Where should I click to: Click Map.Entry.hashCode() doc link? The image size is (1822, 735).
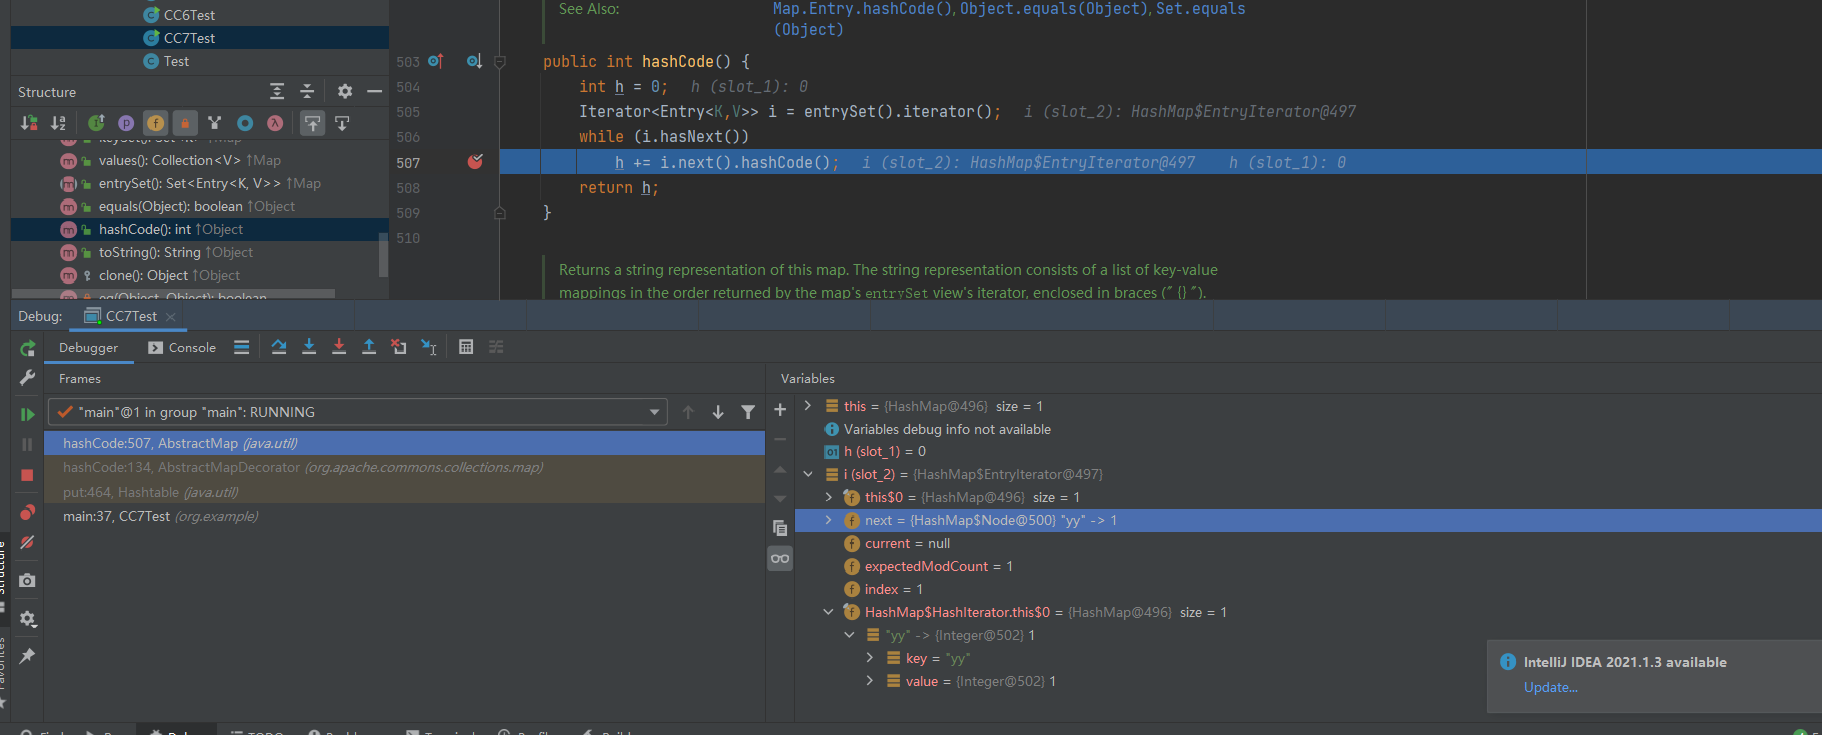[863, 9]
